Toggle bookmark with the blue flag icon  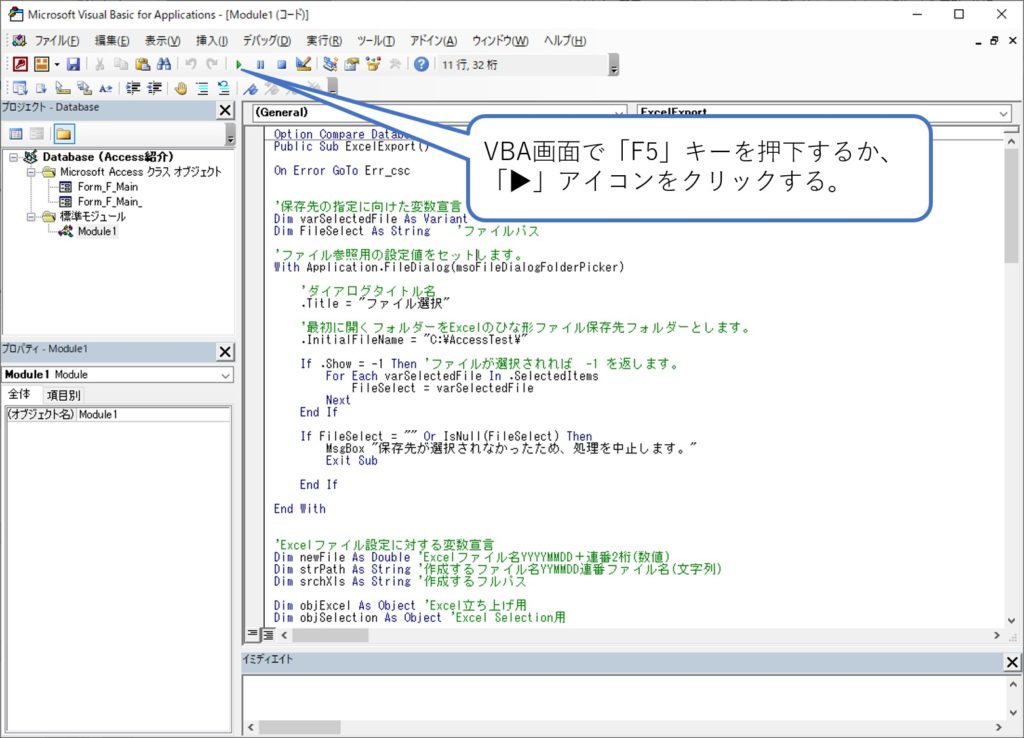click(251, 88)
